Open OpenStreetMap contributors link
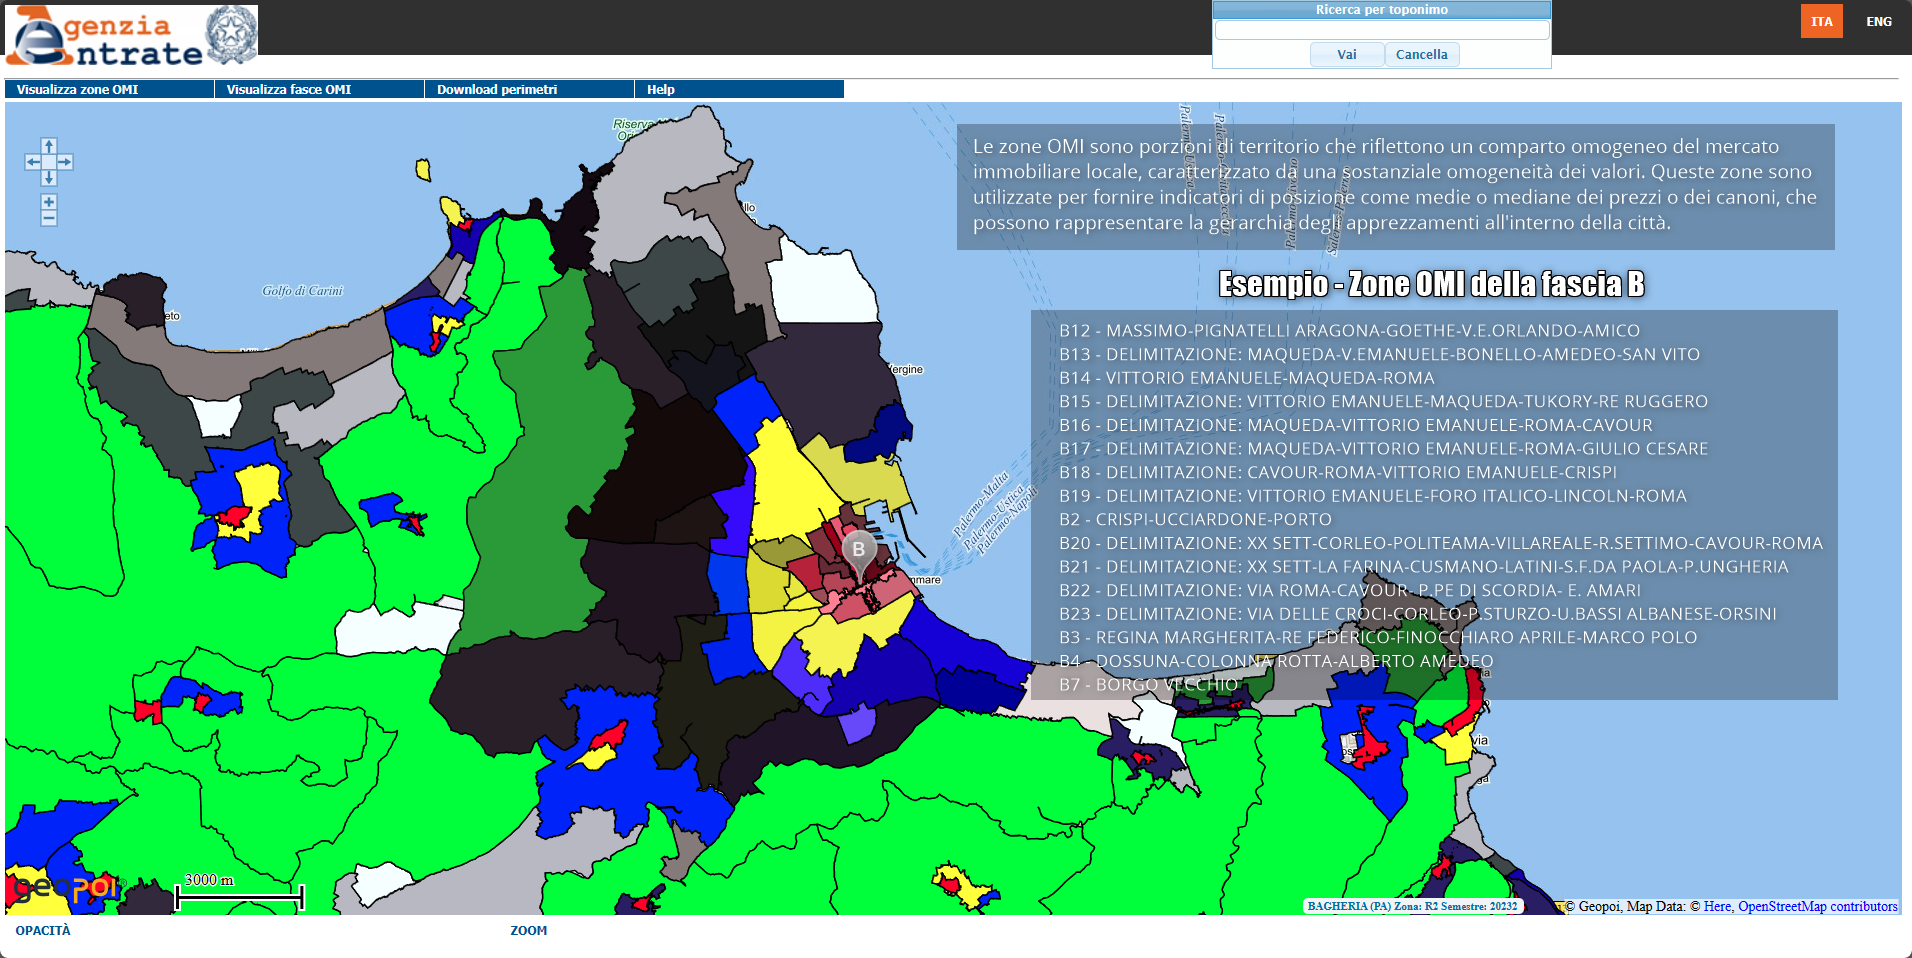Screen dimensions: 1912x958 (x=1818, y=907)
